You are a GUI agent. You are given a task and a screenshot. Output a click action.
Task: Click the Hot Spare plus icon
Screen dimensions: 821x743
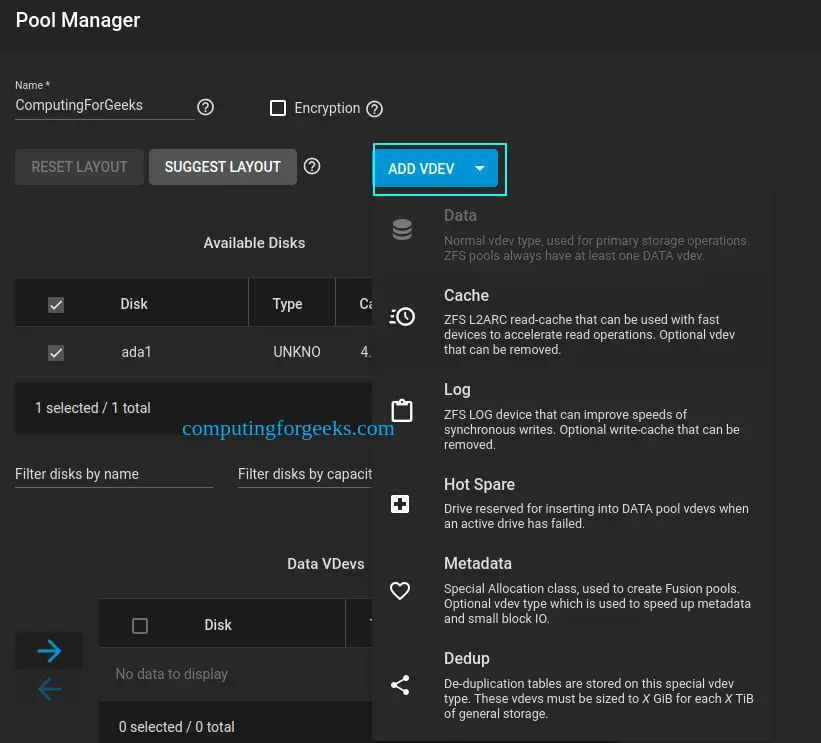(x=400, y=504)
